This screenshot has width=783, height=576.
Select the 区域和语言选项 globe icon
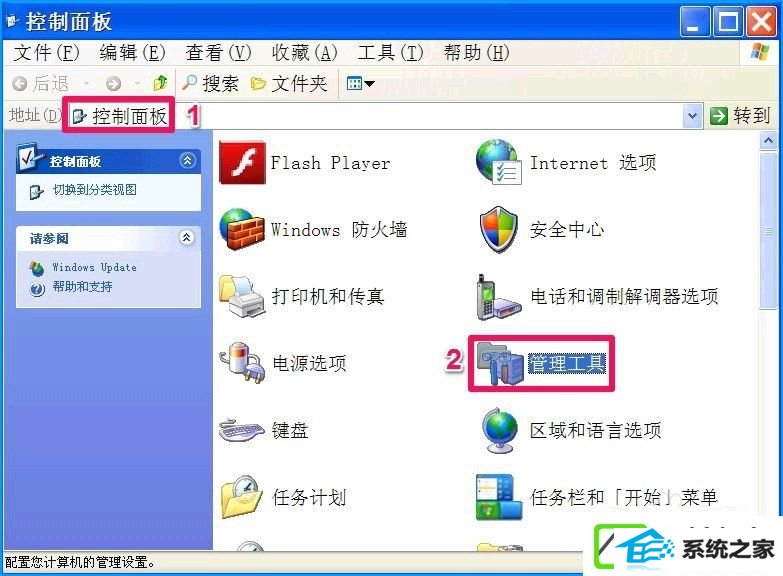(499, 430)
